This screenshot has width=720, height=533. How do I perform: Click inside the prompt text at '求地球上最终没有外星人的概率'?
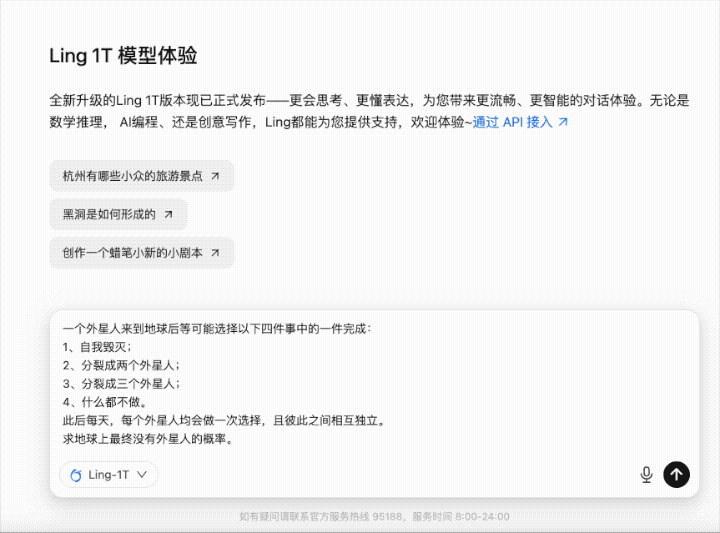coord(148,439)
